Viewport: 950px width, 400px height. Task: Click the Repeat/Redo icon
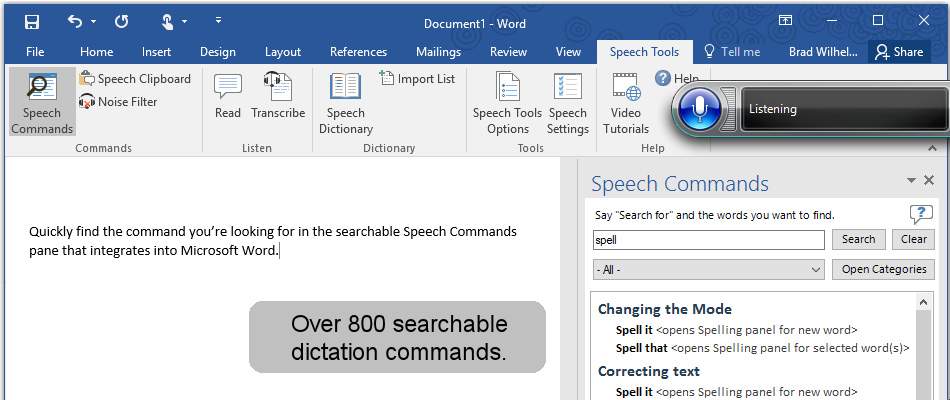click(x=122, y=22)
